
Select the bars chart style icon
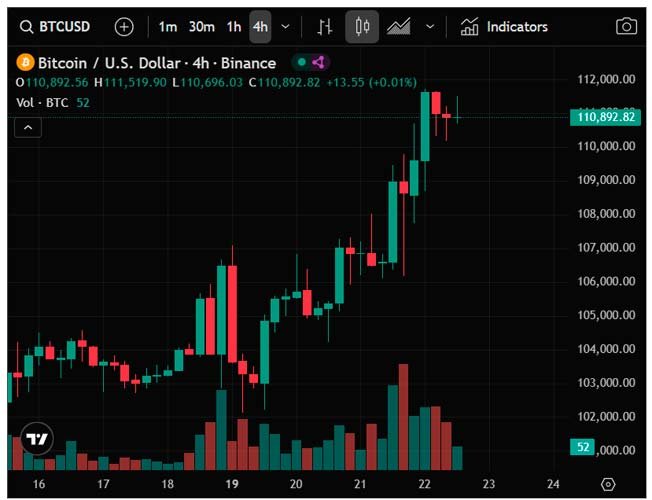click(x=325, y=27)
